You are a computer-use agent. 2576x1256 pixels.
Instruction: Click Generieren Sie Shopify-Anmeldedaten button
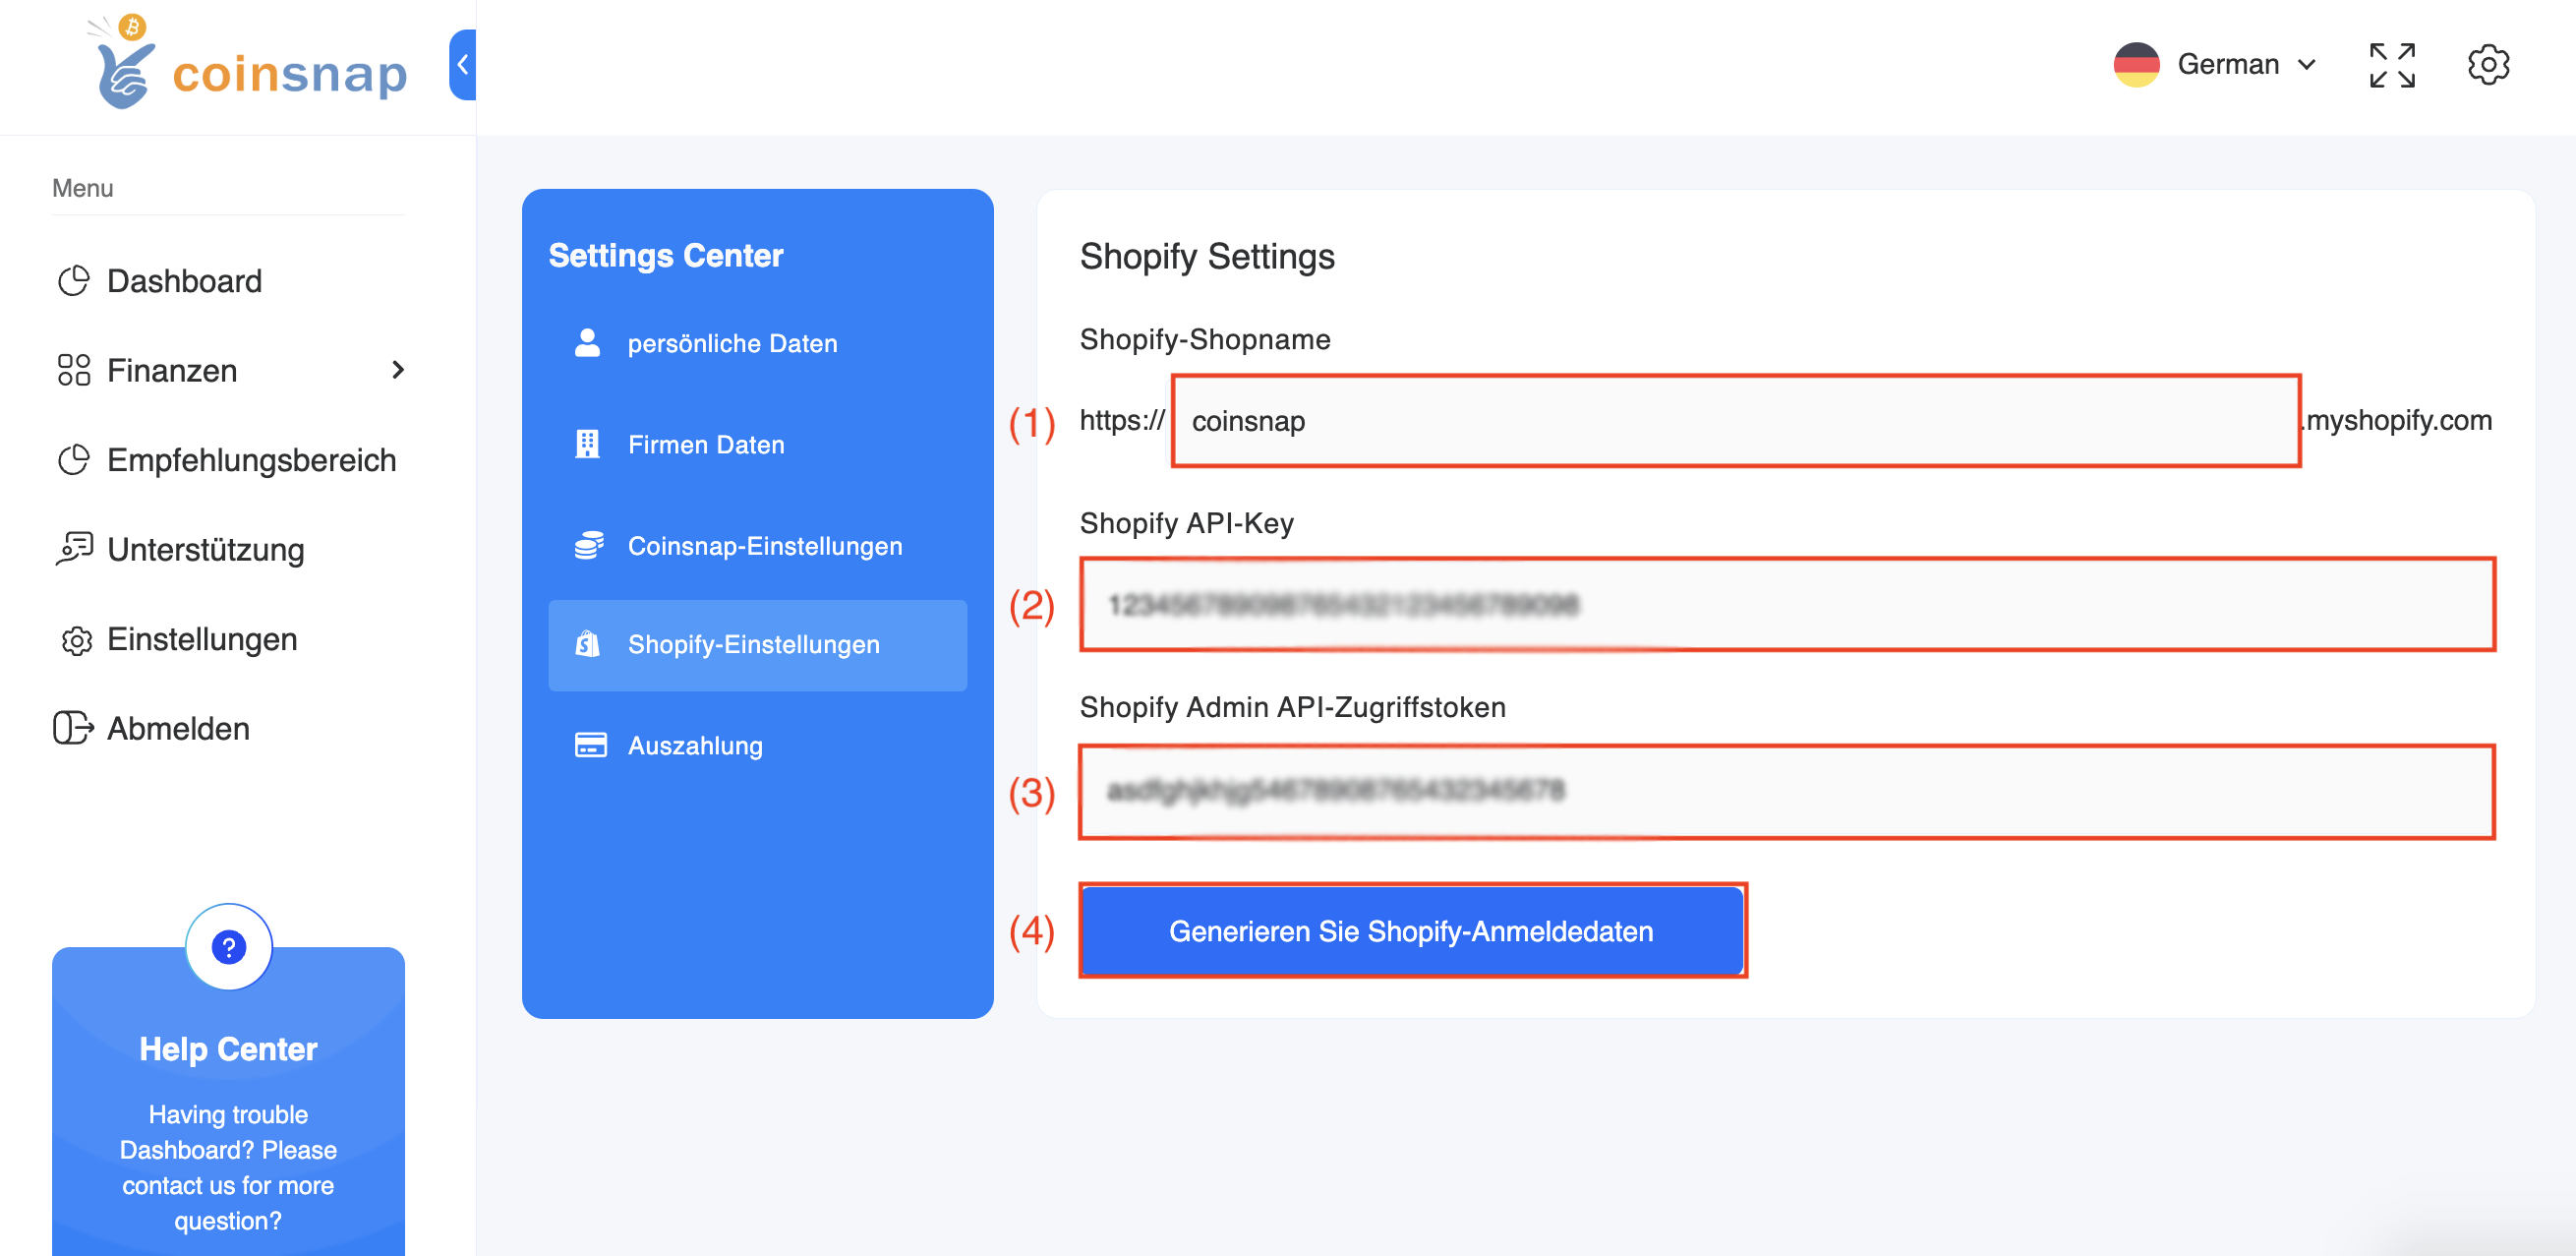click(x=1411, y=930)
